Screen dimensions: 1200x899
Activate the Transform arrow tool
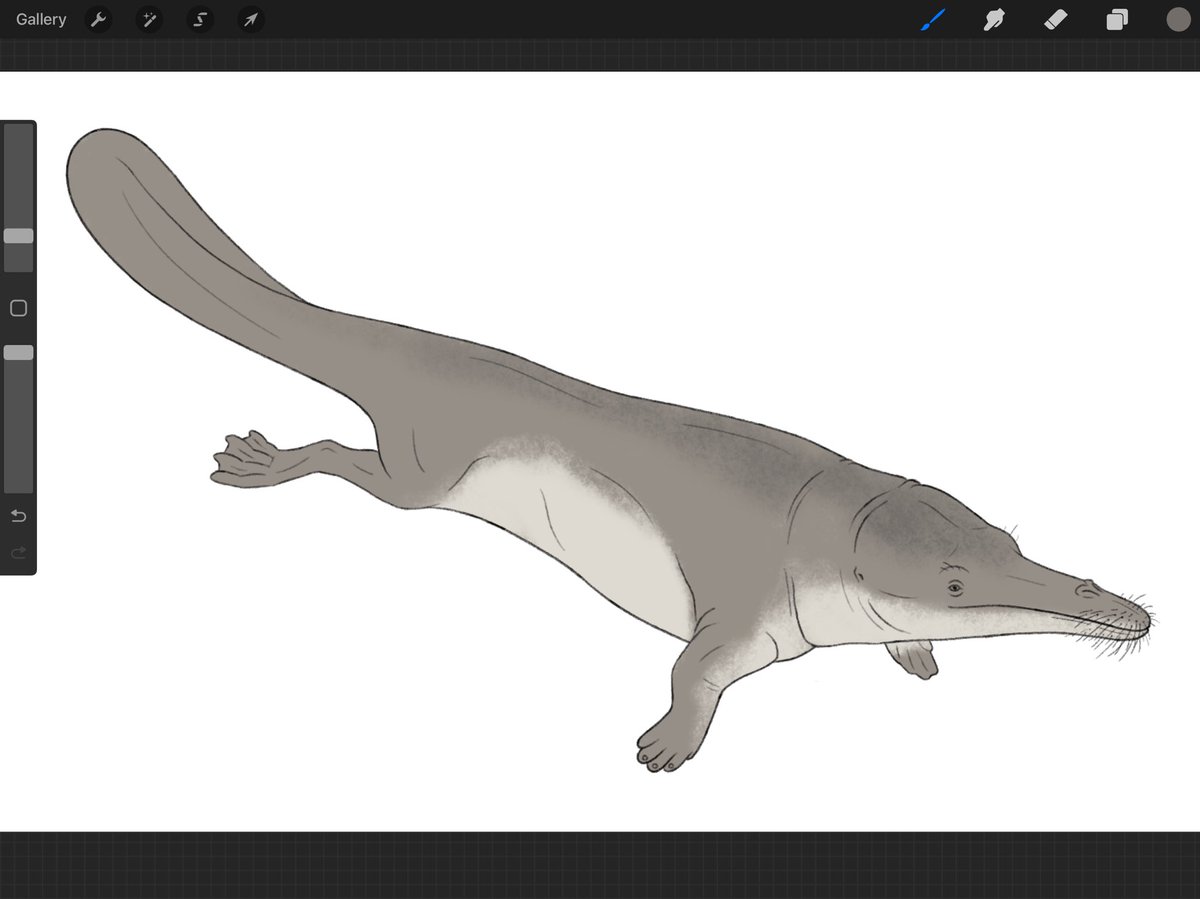click(250, 20)
